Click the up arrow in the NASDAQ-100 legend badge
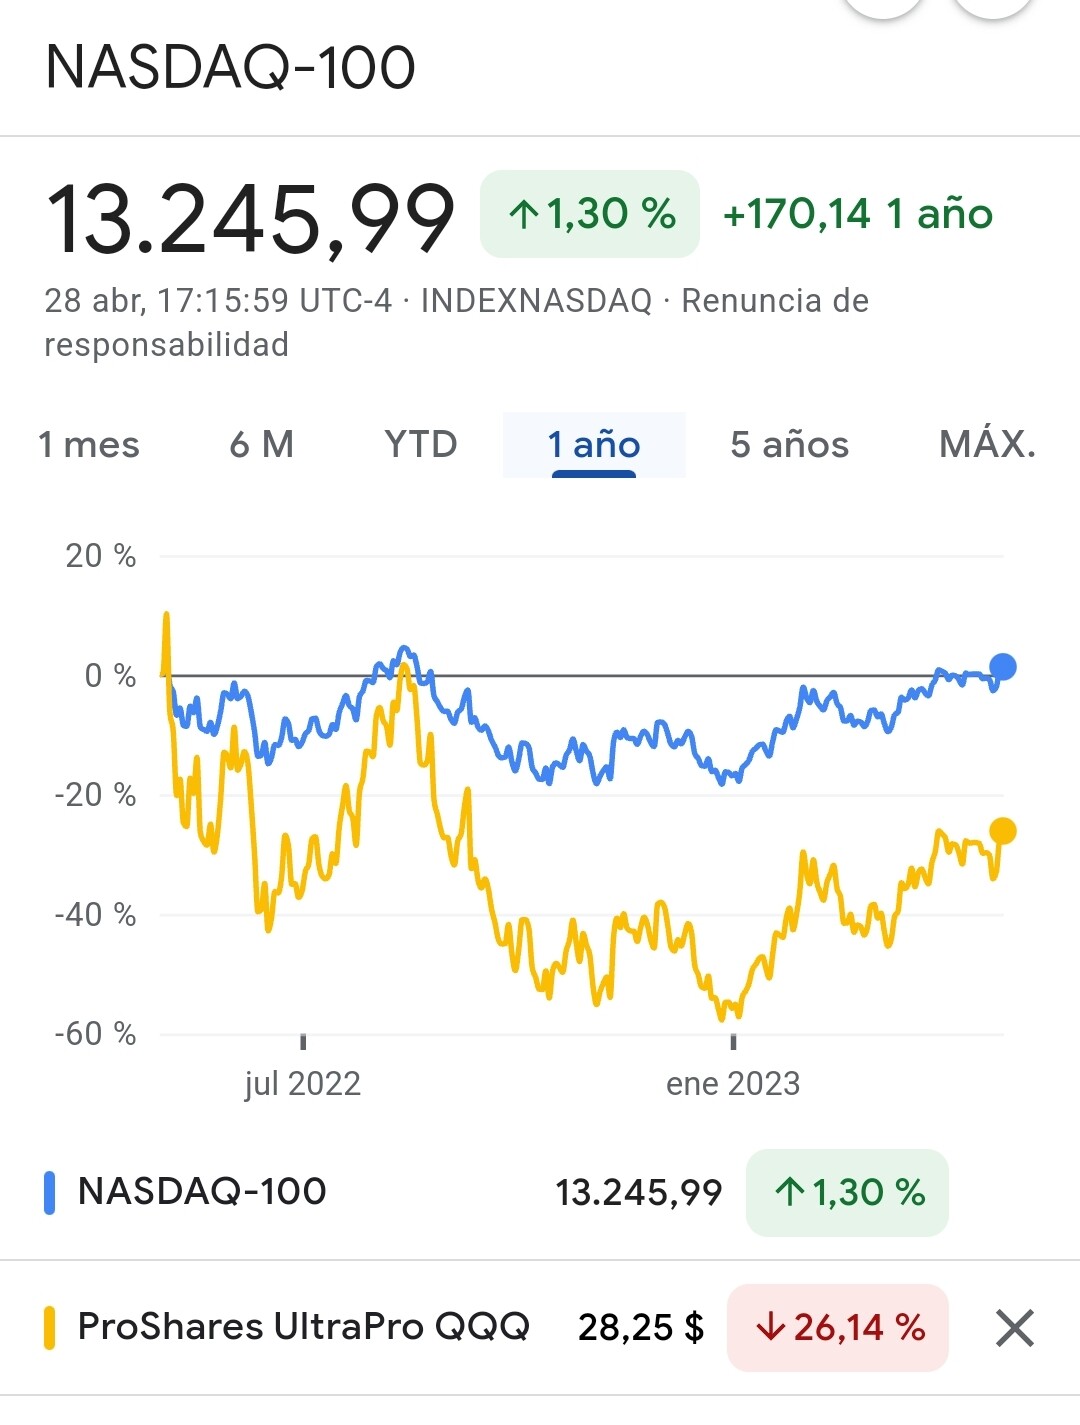 click(x=789, y=1192)
